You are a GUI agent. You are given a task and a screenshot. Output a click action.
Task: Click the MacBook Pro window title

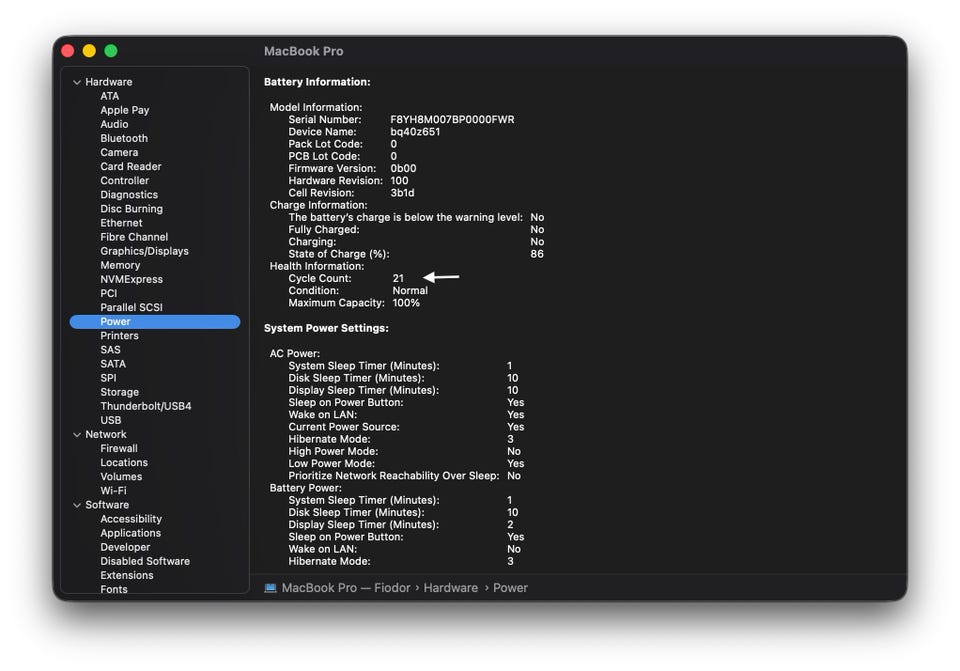(304, 51)
